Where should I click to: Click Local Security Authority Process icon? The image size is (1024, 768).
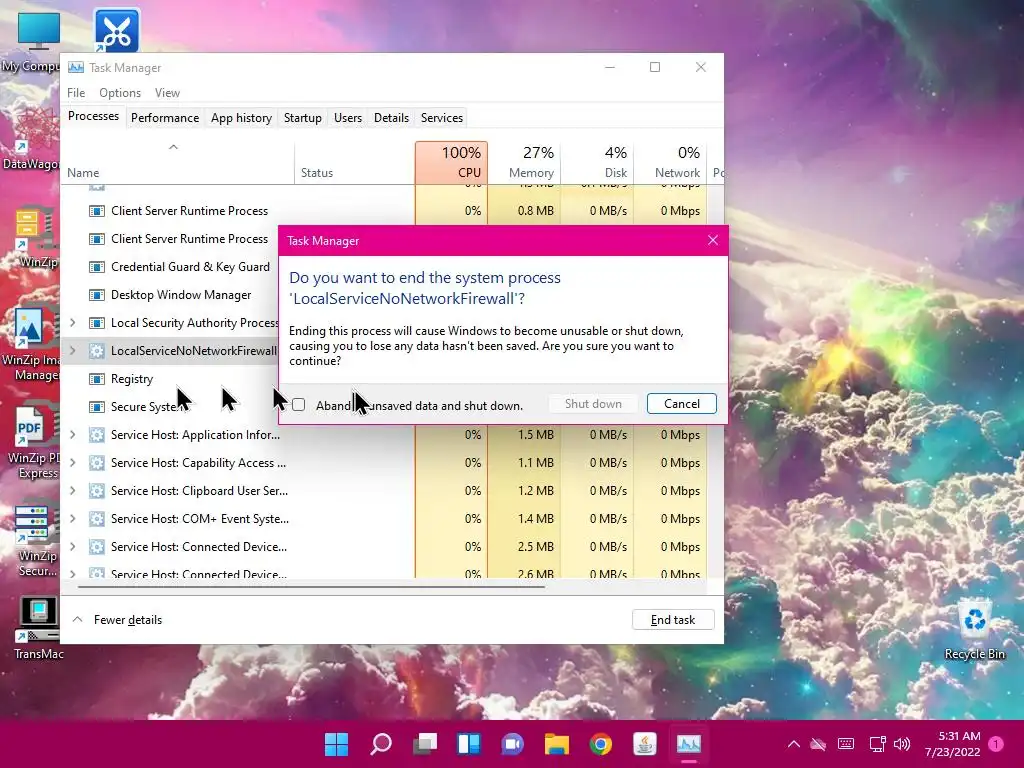click(x=97, y=323)
